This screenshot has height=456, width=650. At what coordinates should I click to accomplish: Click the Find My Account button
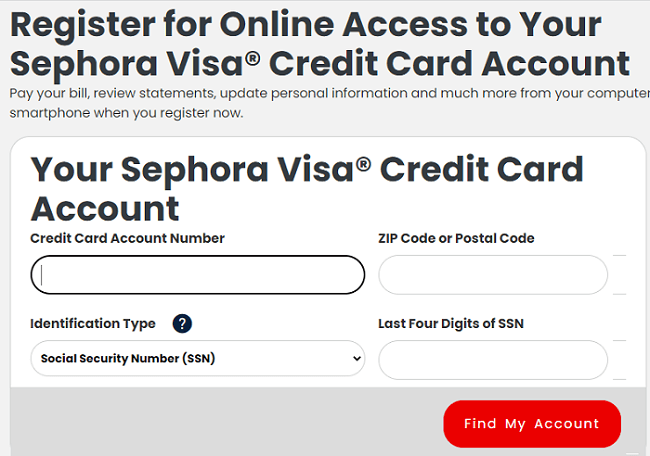(x=532, y=424)
